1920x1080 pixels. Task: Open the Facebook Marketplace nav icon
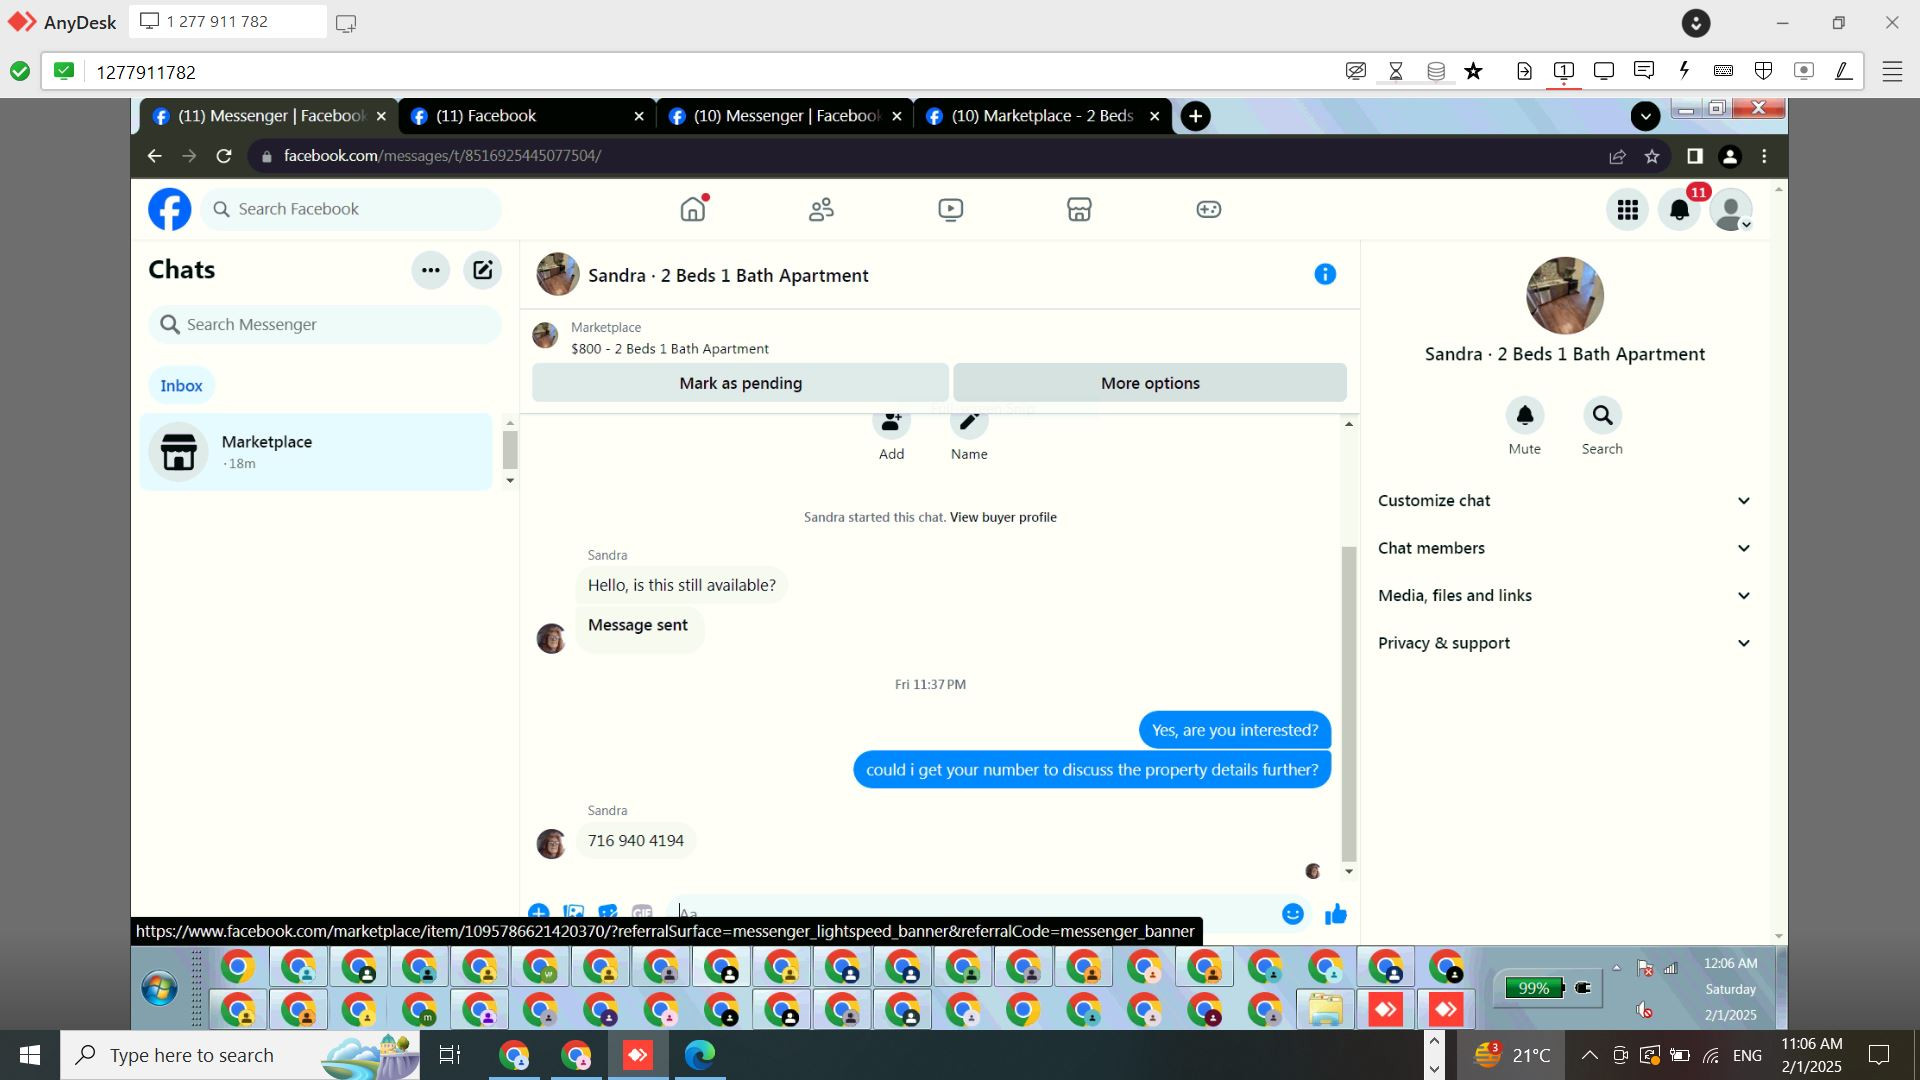1079,209
